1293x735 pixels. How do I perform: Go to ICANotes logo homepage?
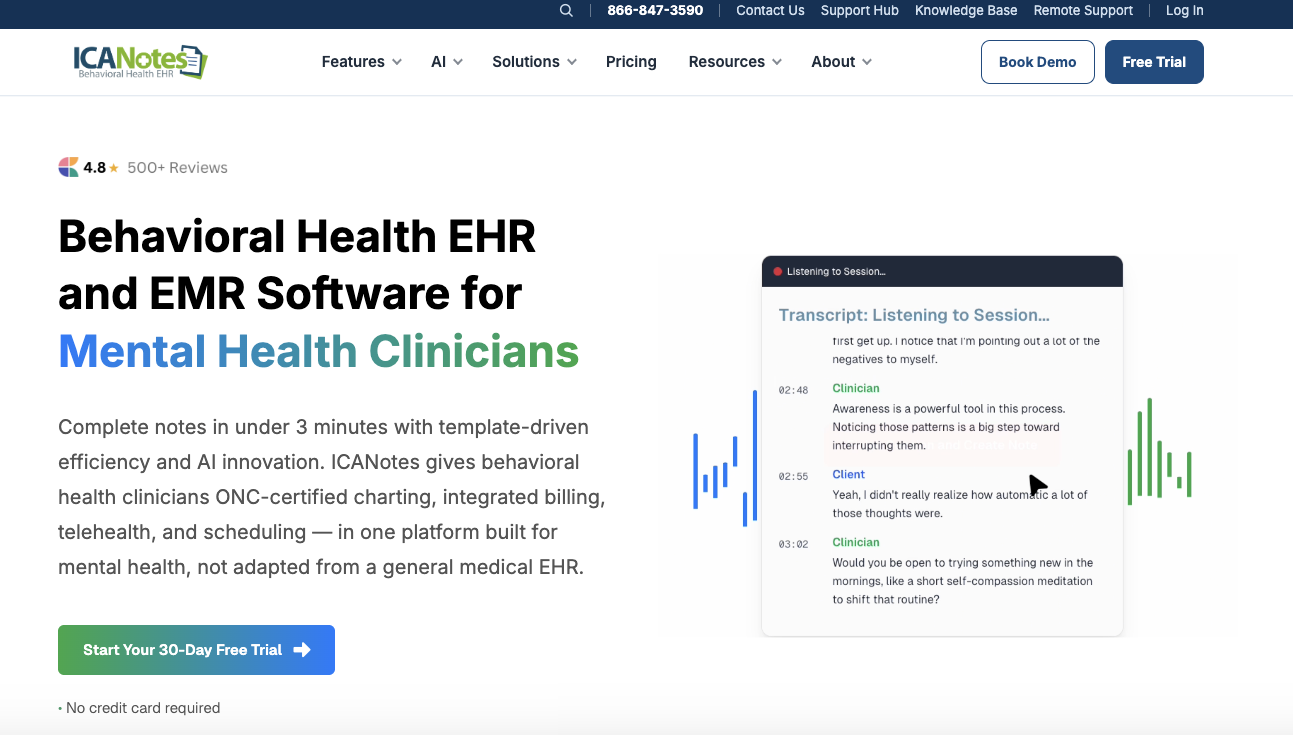[x=140, y=61]
